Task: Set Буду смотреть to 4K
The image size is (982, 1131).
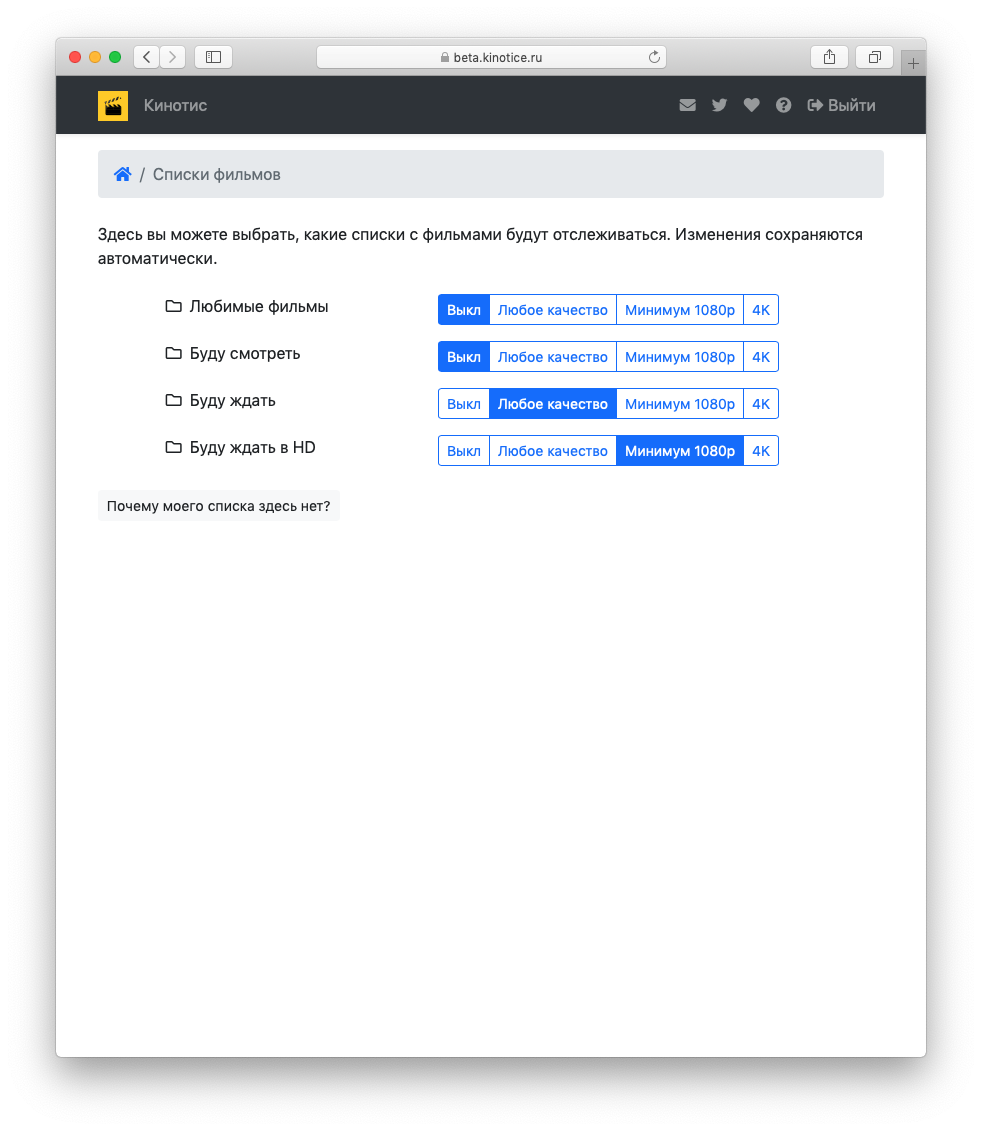Action: point(760,357)
